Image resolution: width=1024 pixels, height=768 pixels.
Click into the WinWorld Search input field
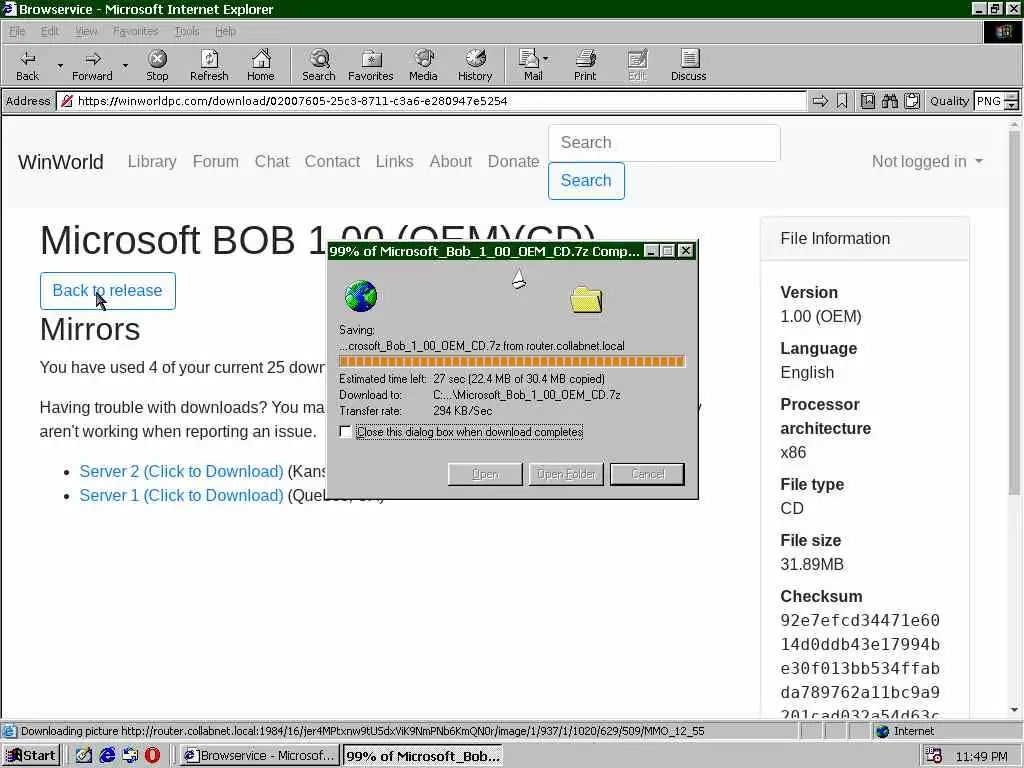[x=664, y=142]
